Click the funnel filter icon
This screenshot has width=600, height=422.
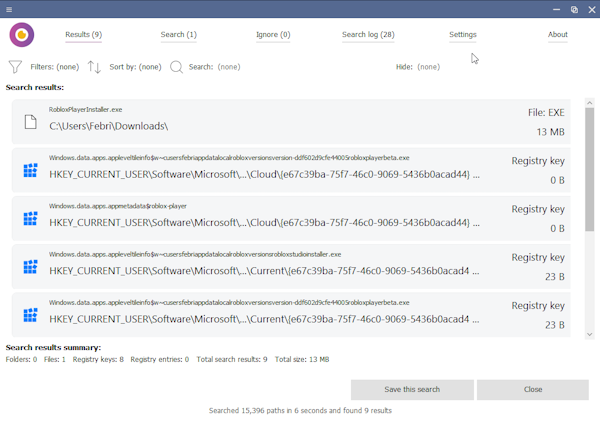point(15,67)
